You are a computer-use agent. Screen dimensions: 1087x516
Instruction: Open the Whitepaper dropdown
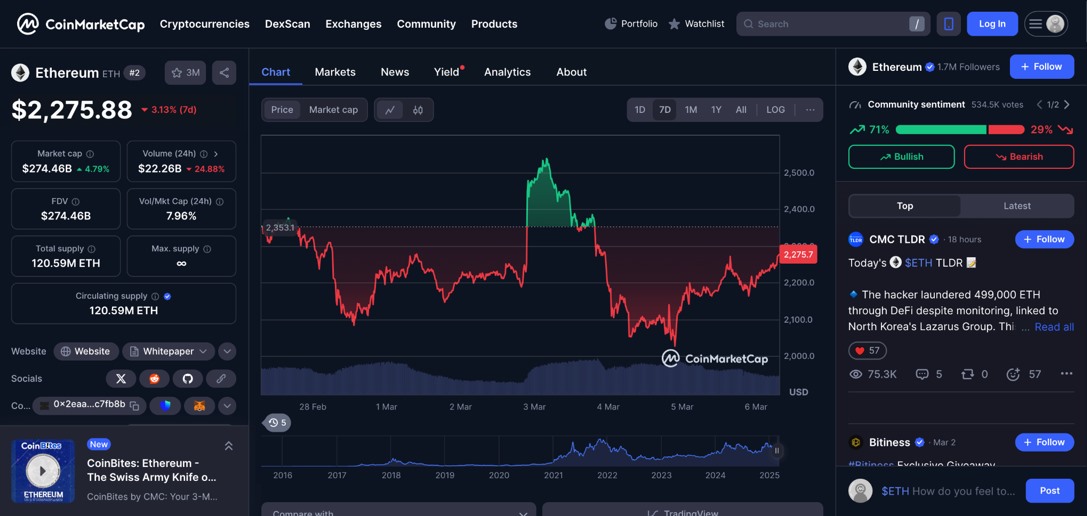tap(168, 352)
